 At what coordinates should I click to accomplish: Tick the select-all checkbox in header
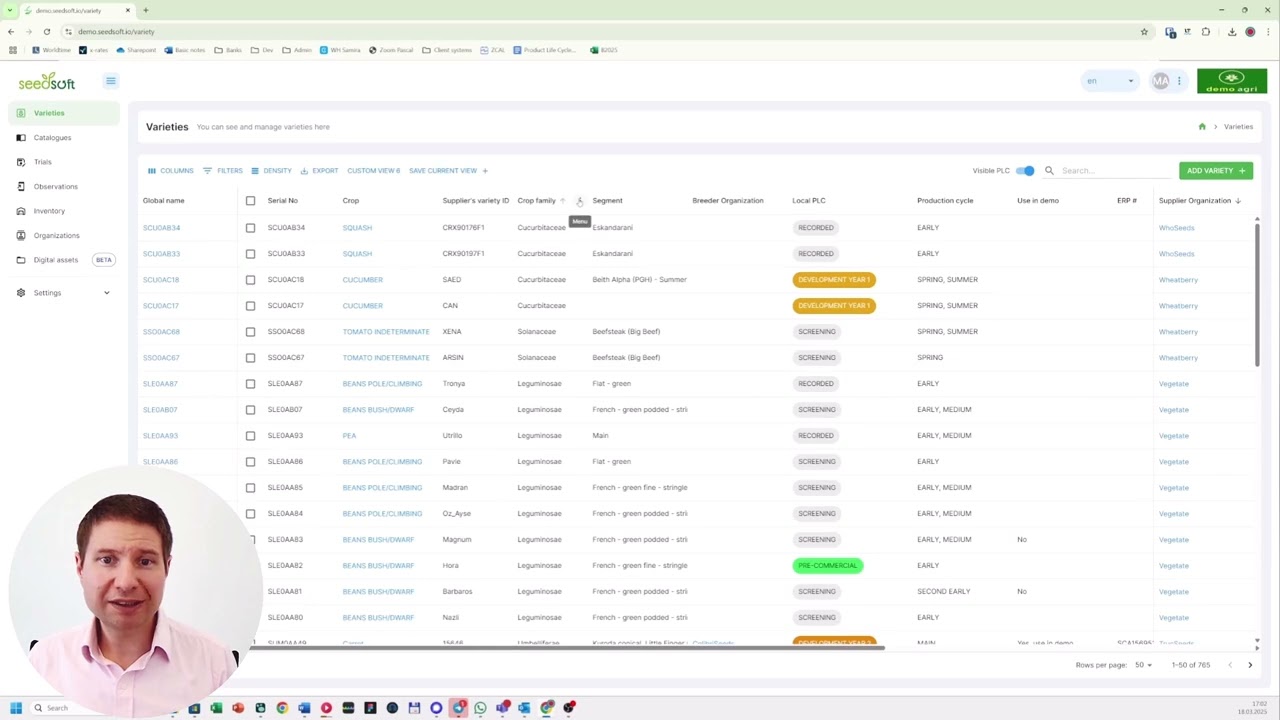tap(250, 201)
